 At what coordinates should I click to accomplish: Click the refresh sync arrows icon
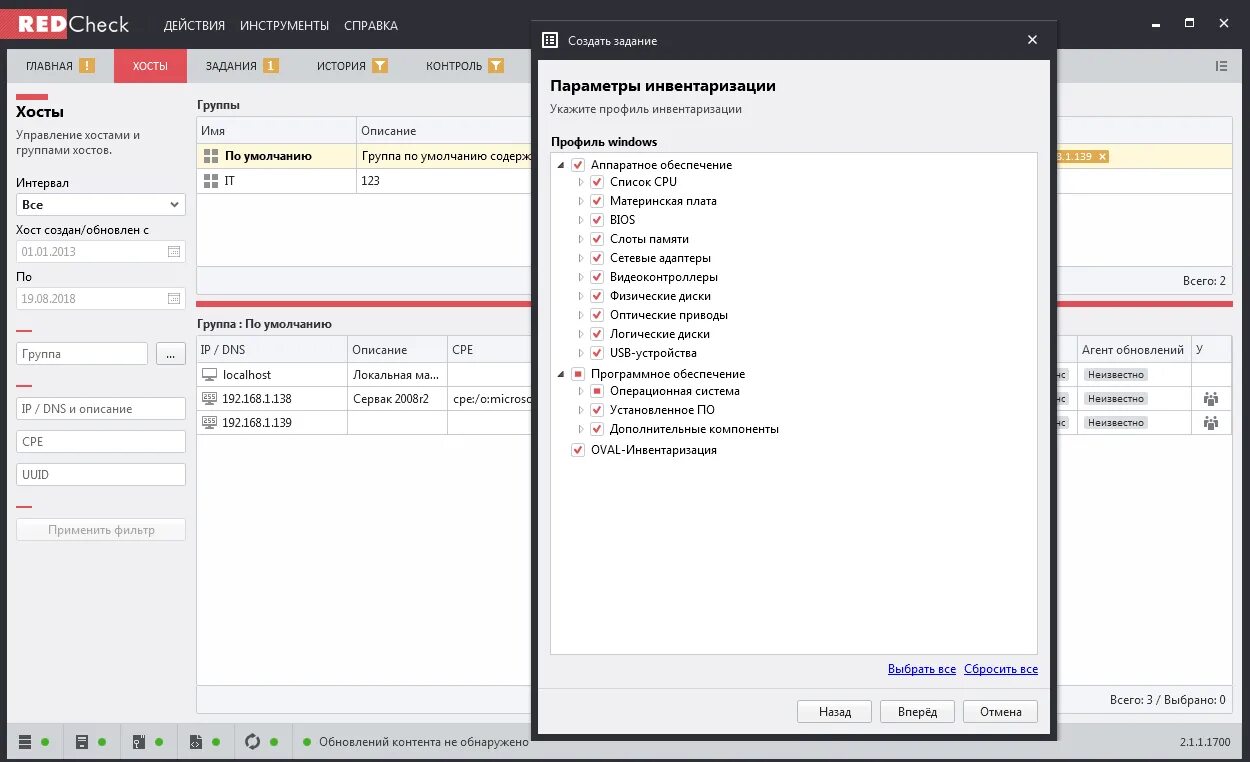click(x=252, y=742)
